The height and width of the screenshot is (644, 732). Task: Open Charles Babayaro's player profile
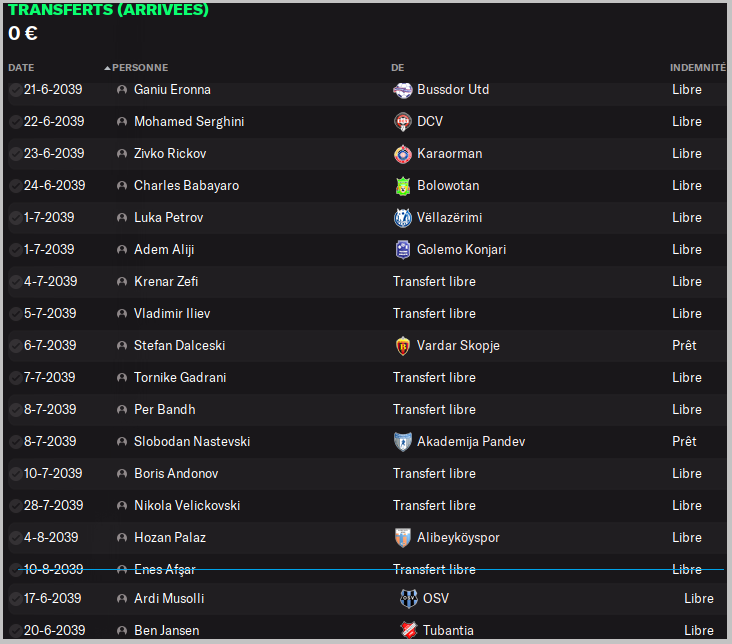pos(186,186)
